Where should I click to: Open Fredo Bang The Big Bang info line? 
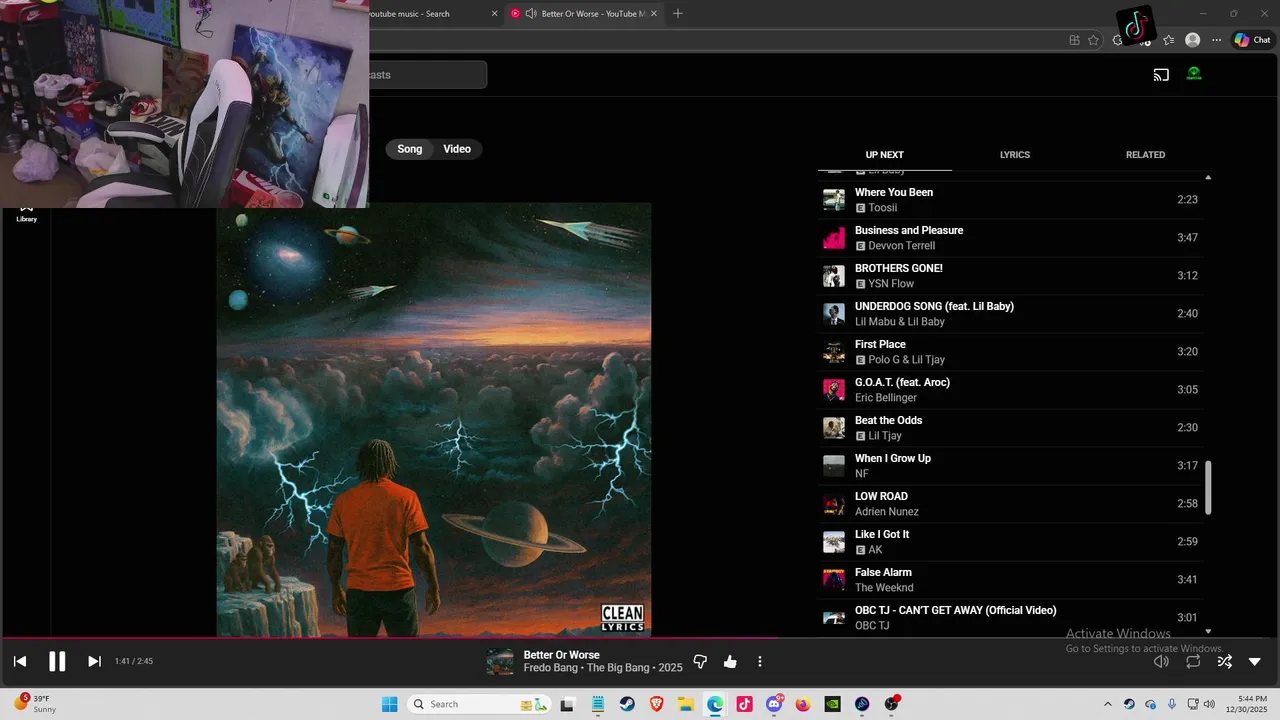pyautogui.click(x=603, y=668)
